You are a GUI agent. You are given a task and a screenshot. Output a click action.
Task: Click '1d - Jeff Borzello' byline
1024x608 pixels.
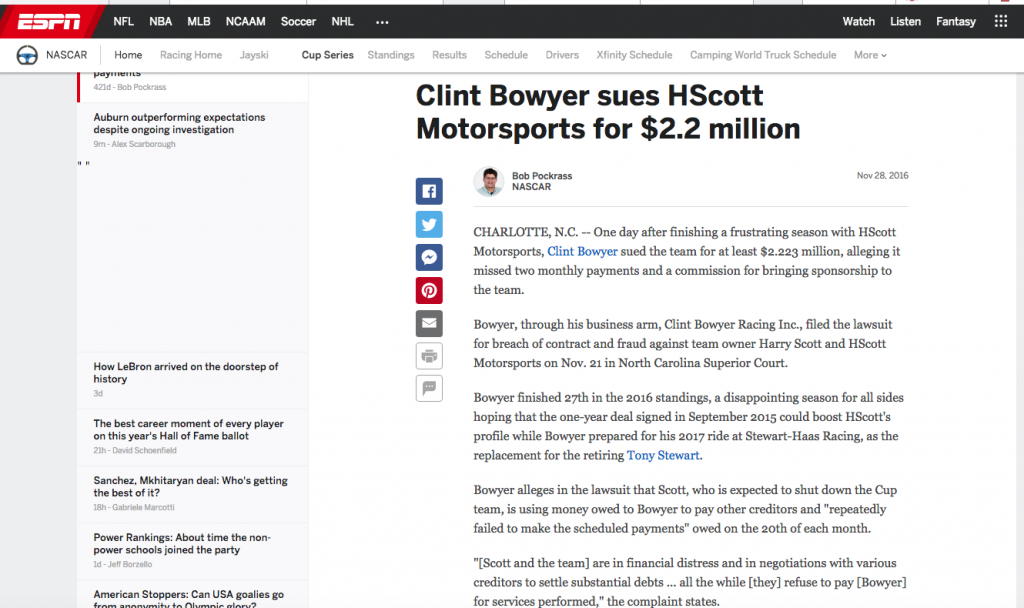click(123, 564)
